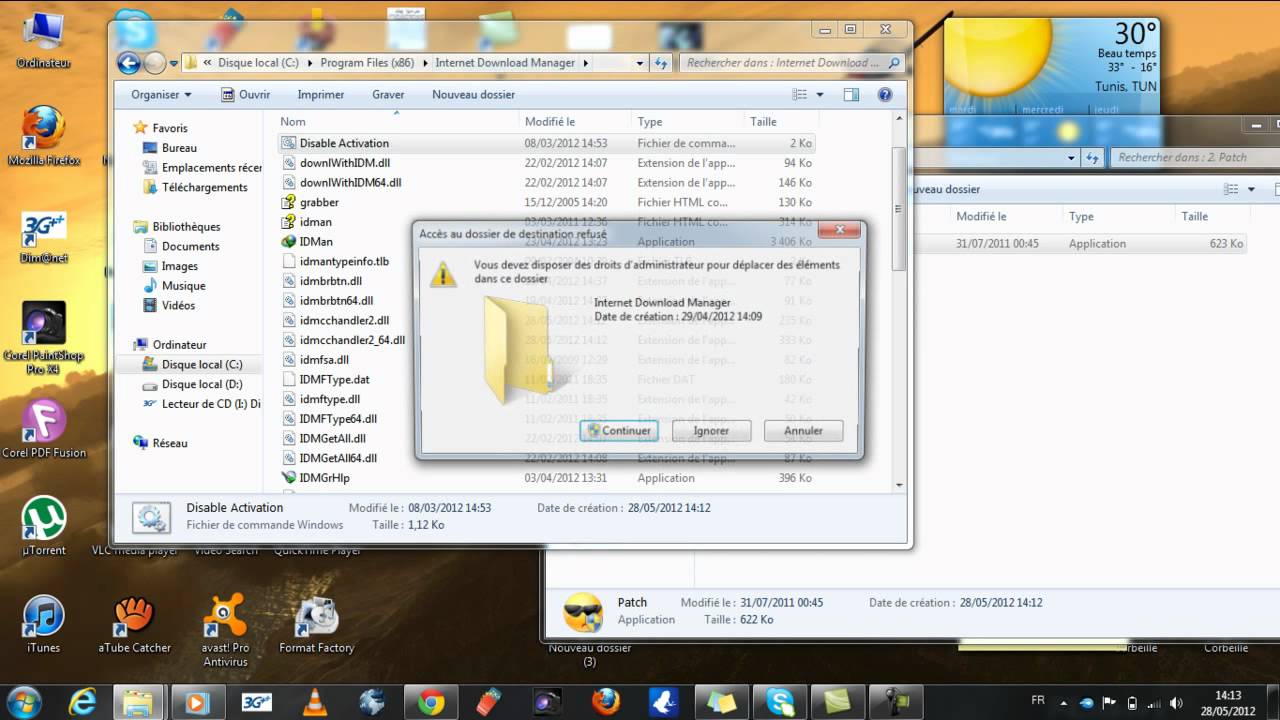Viewport: 1280px width, 720px height.
Task: Create Nouveau dossier from toolbar
Action: pyautogui.click(x=473, y=95)
